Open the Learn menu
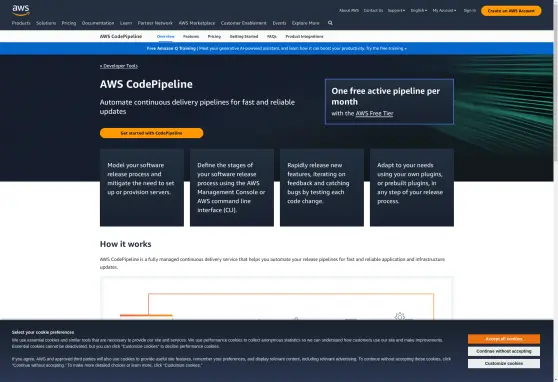 tap(126, 23)
